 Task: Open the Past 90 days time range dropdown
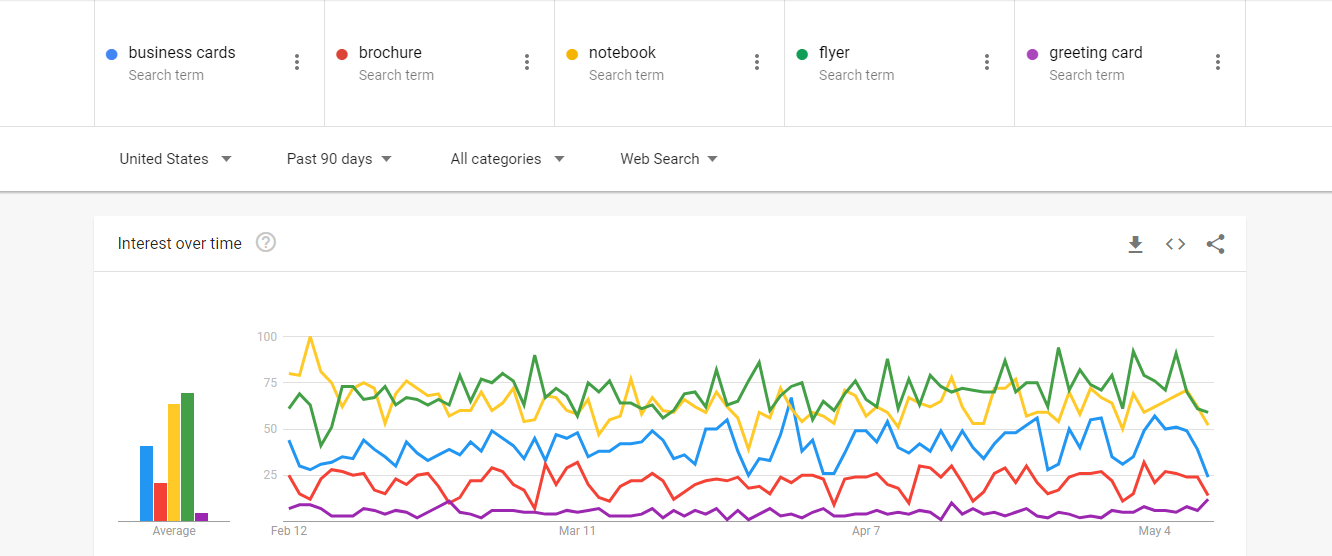coord(339,159)
